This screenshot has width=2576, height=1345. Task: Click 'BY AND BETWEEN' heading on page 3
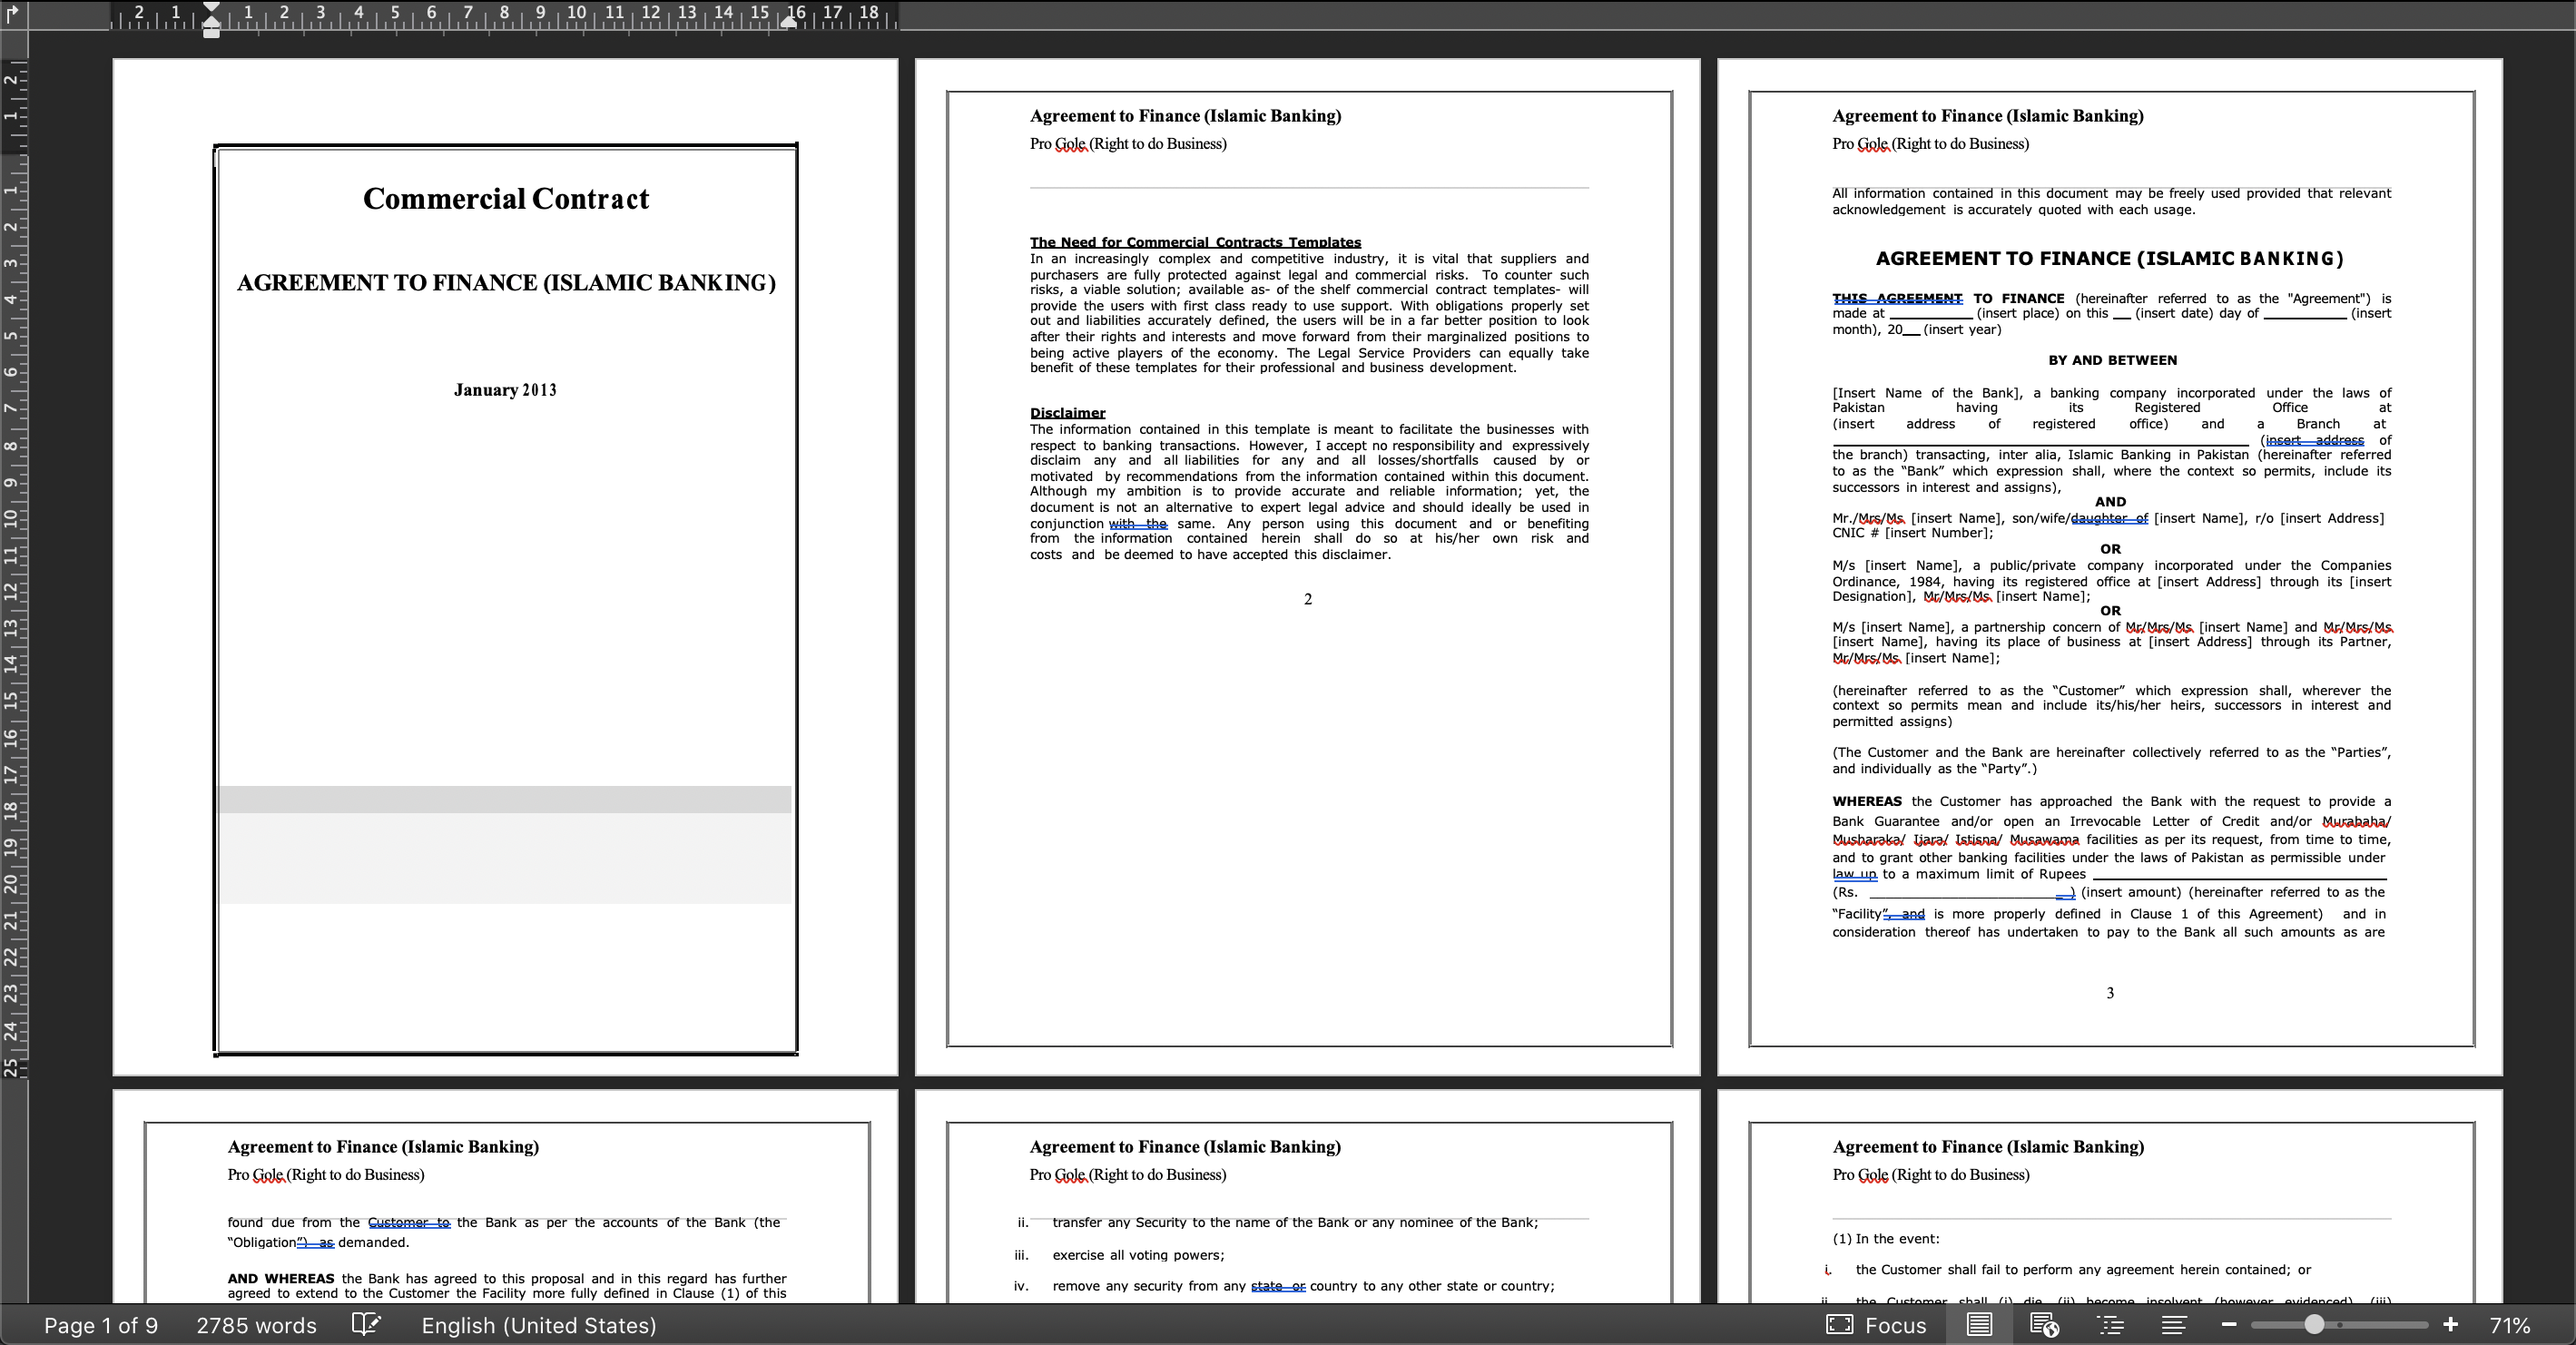click(x=2112, y=360)
